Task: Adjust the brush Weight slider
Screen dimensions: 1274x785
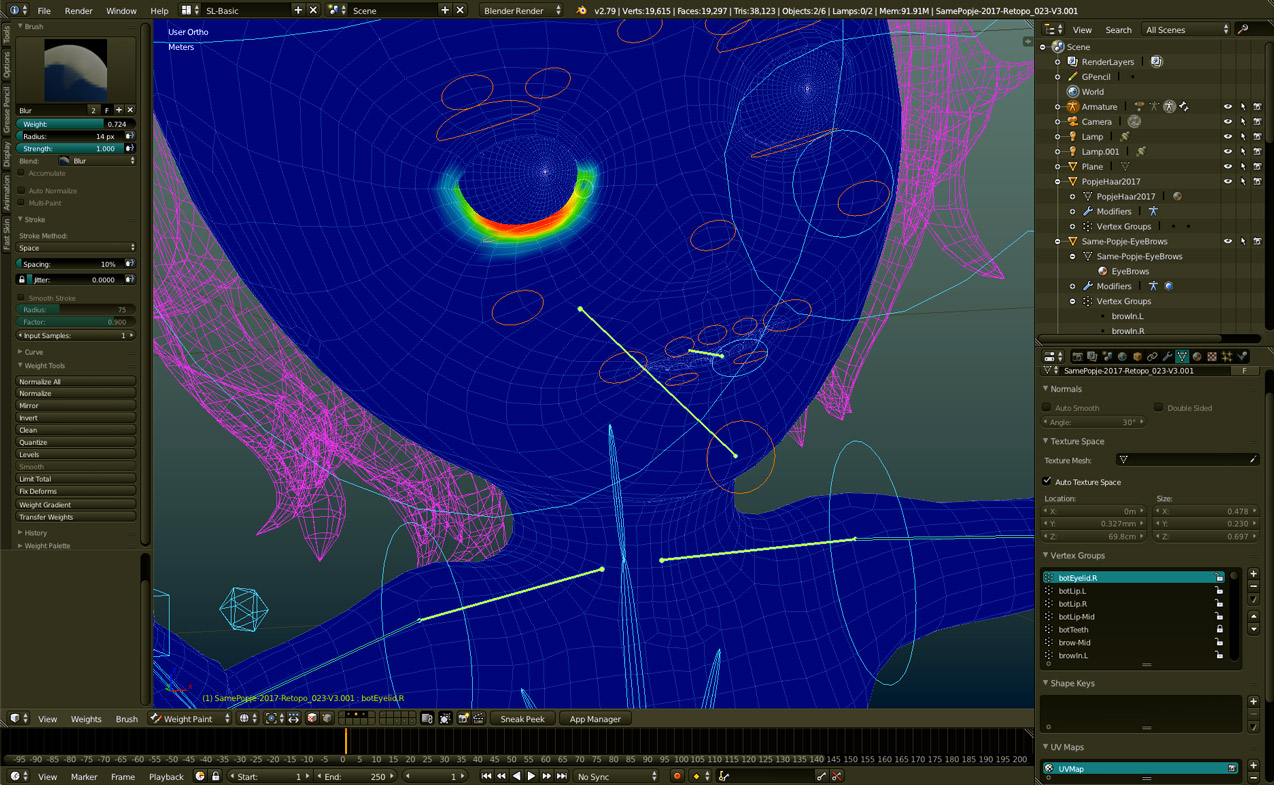Action: tap(76, 124)
